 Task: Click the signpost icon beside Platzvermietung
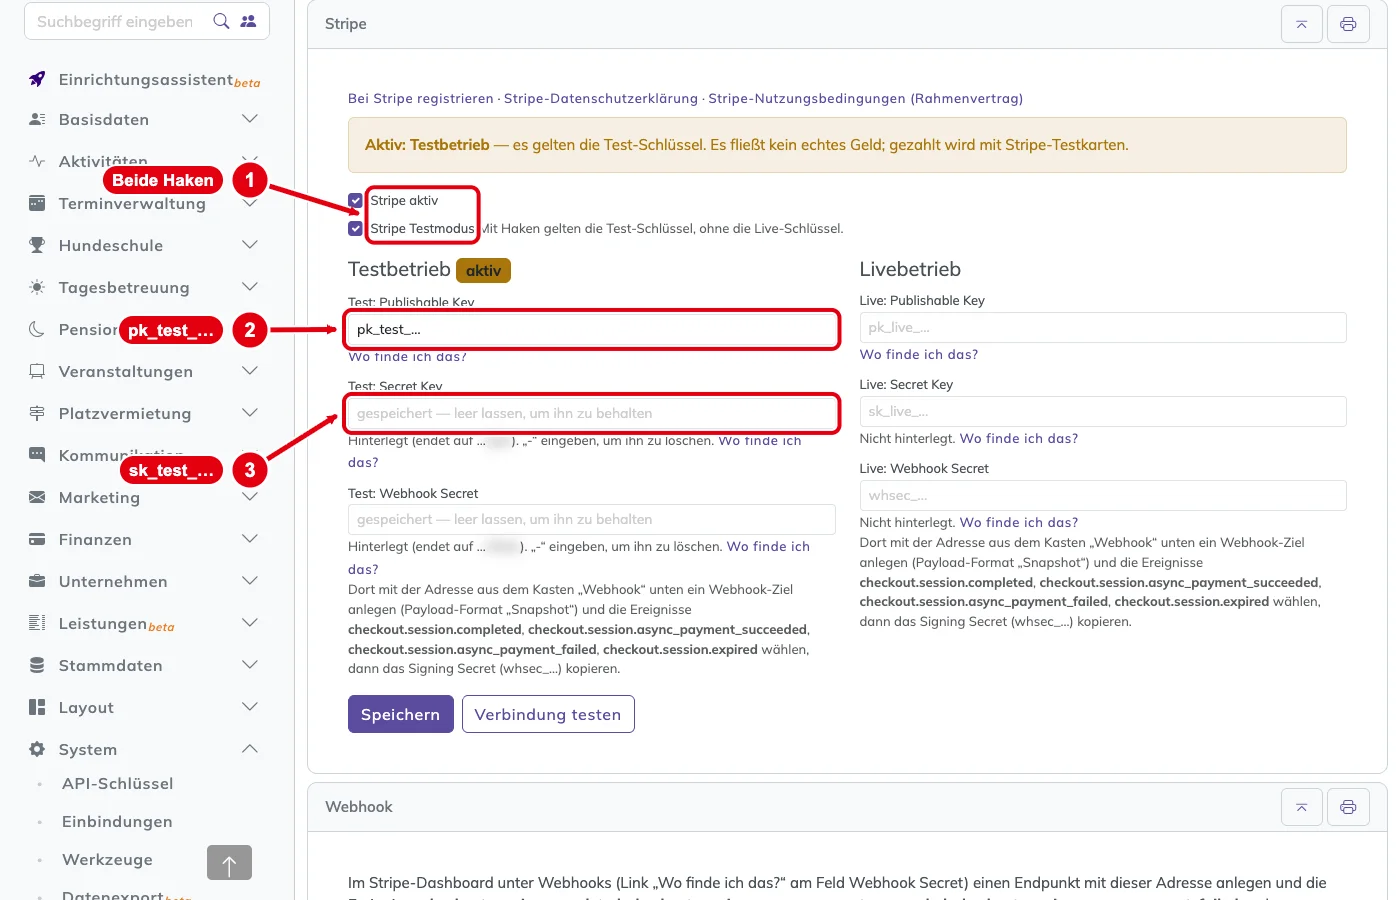pos(37,413)
